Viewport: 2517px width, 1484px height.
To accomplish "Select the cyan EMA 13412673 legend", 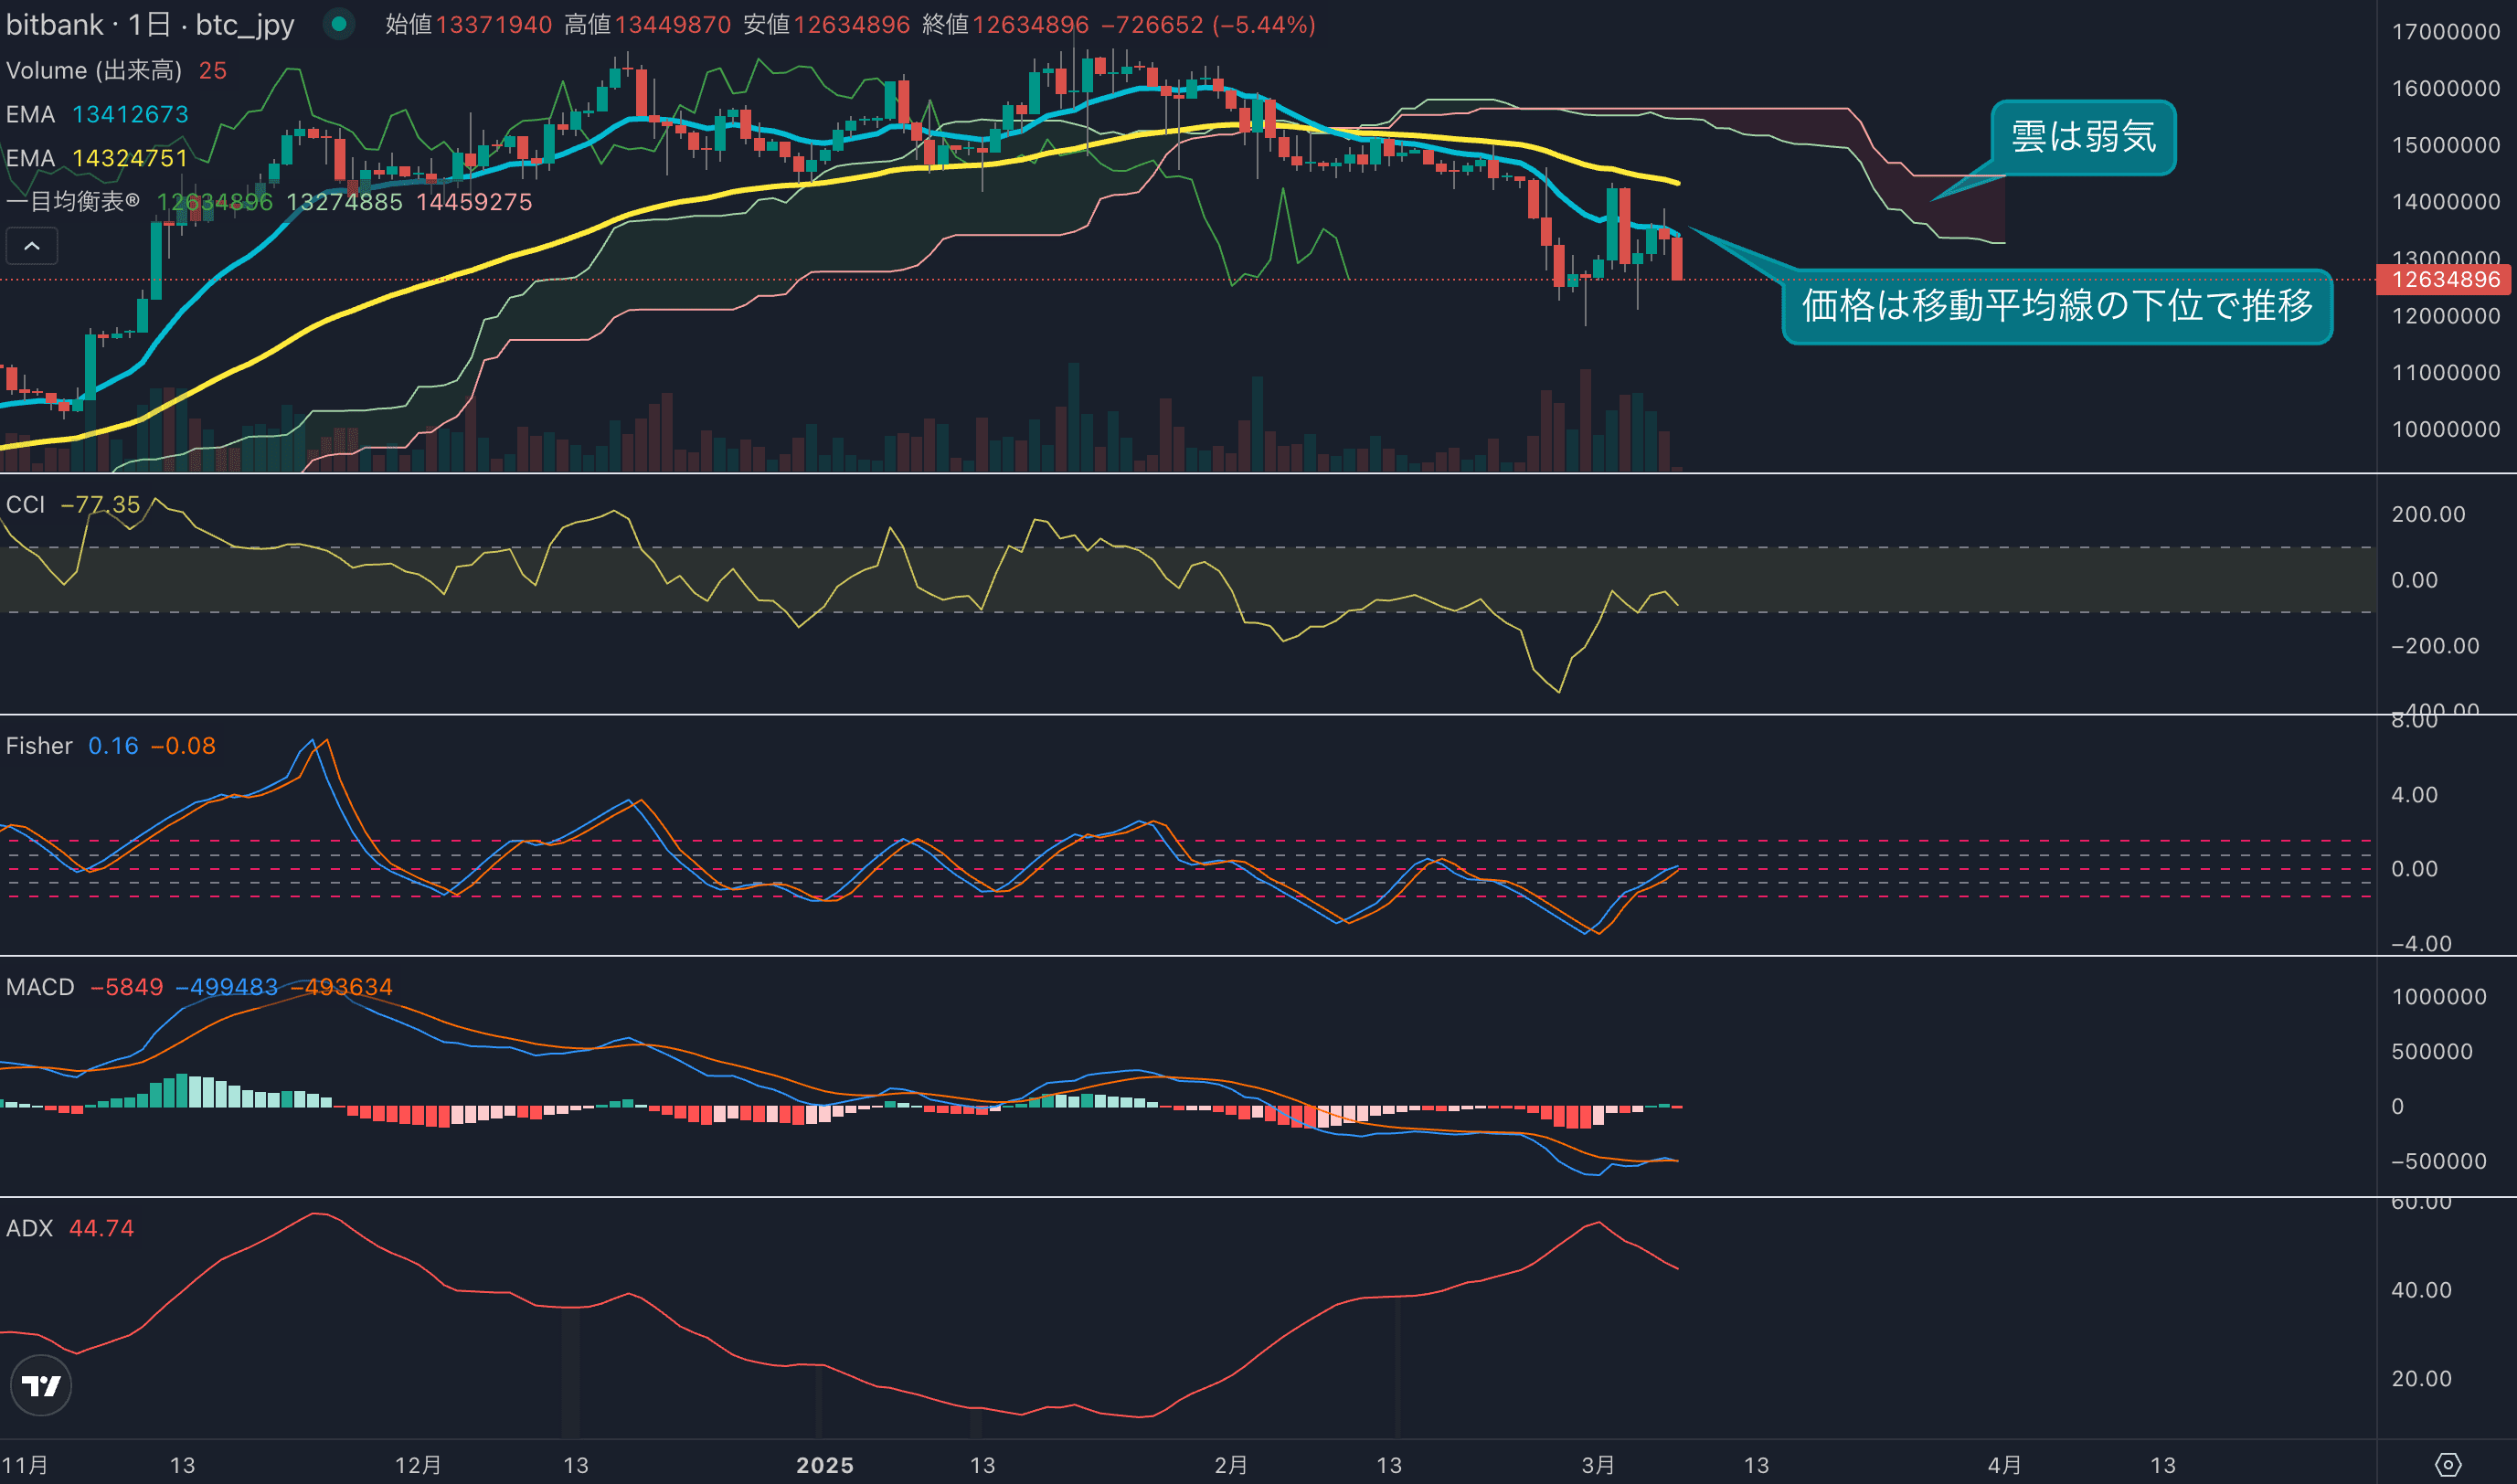I will point(97,114).
